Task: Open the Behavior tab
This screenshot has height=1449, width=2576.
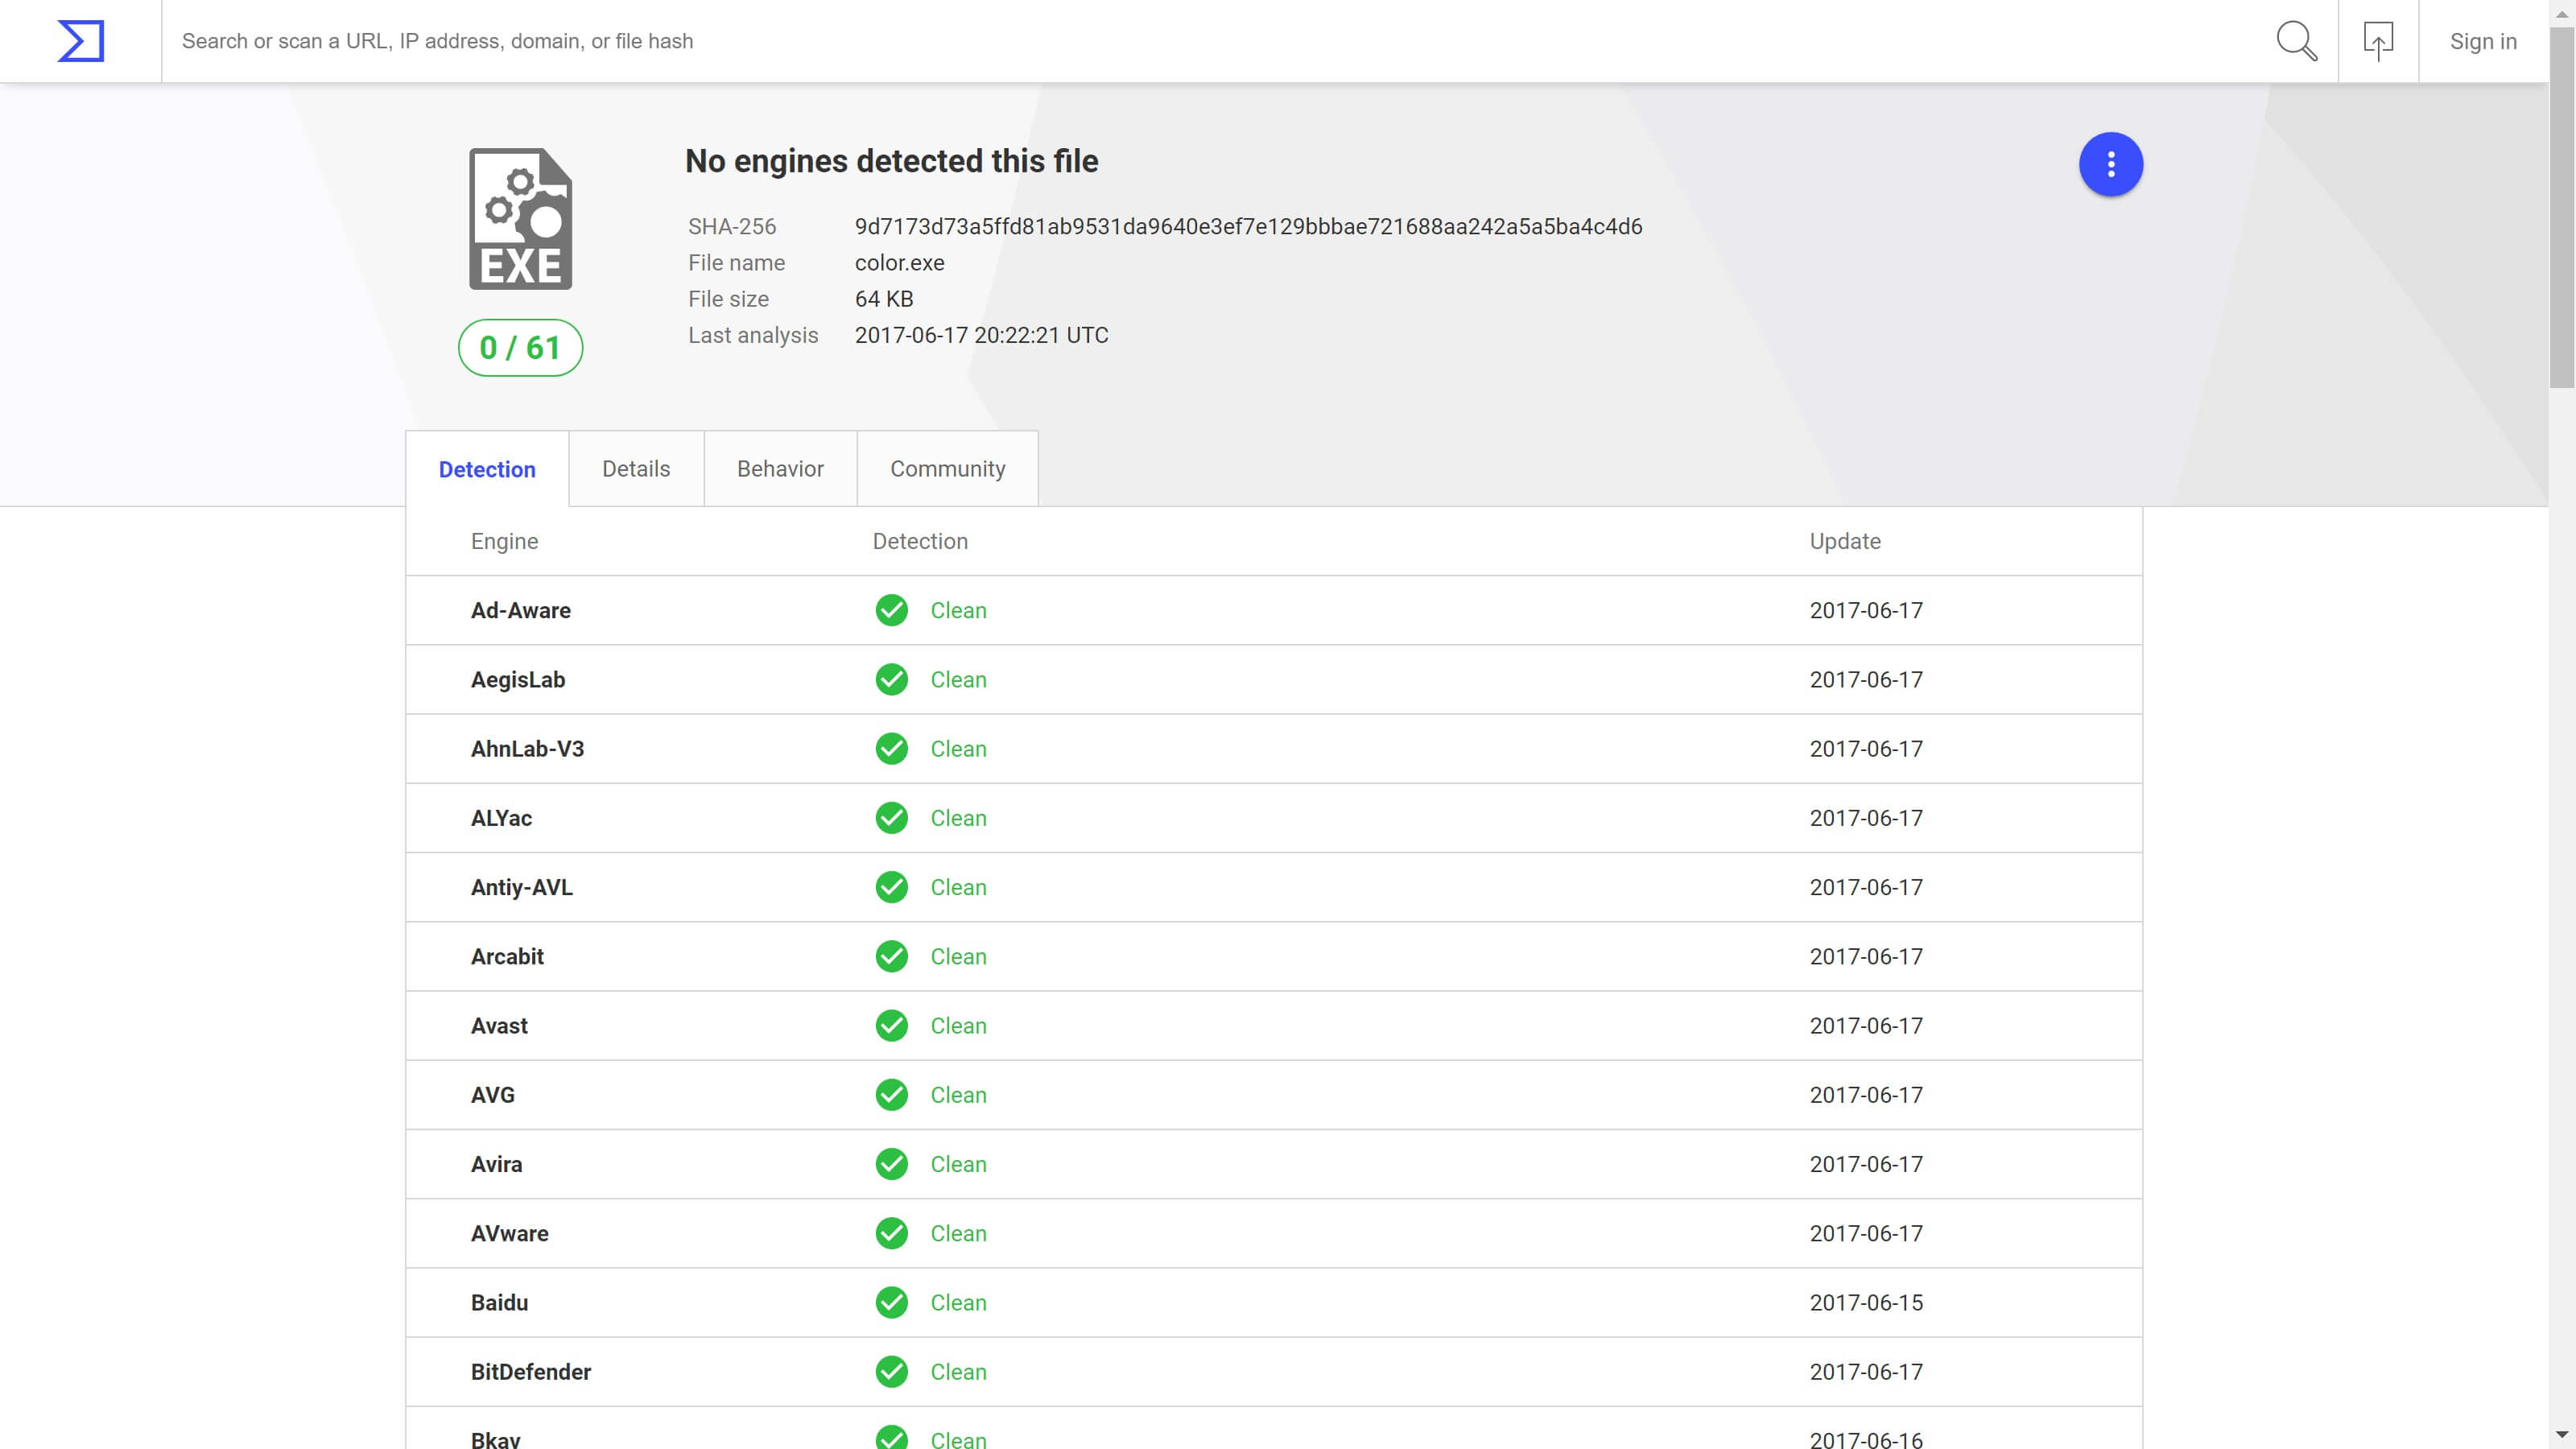Action: point(780,469)
